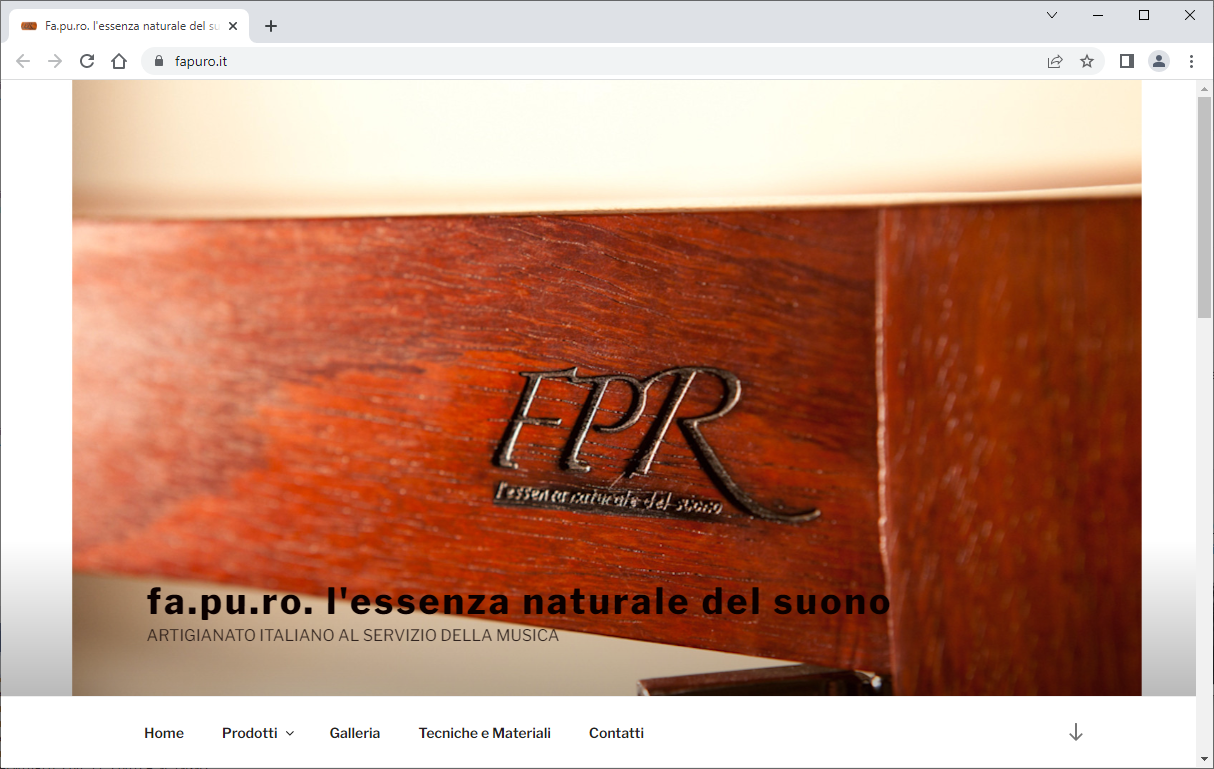Open the Home menu link

pos(164,733)
